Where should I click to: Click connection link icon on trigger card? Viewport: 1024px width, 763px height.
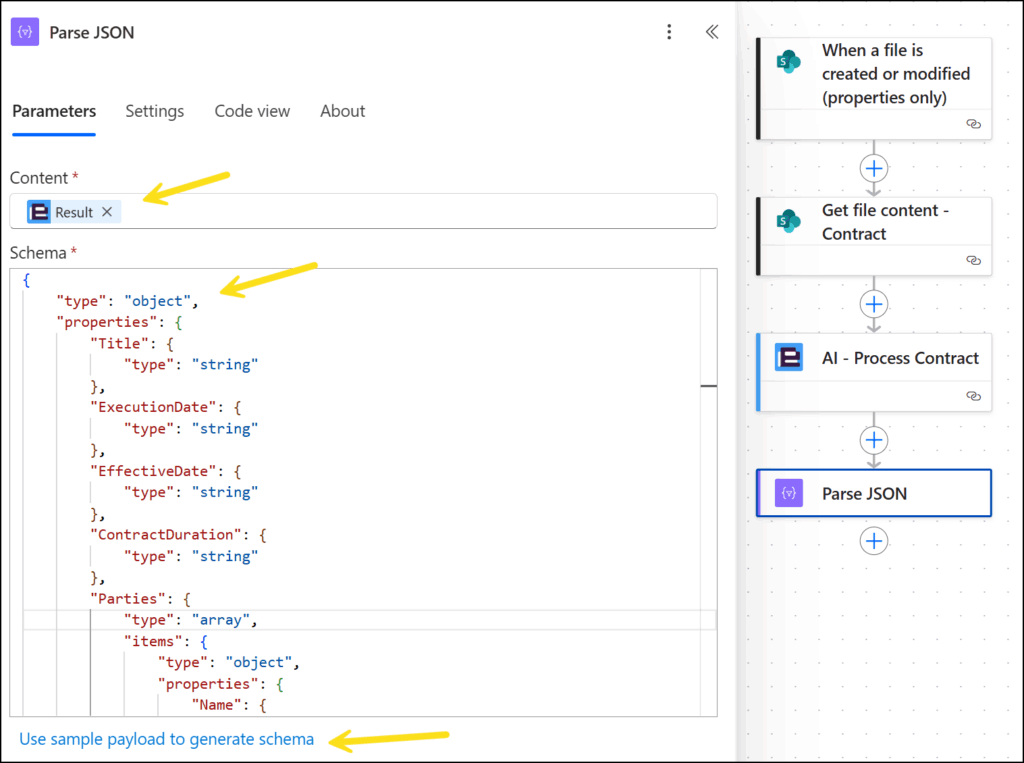(973, 124)
